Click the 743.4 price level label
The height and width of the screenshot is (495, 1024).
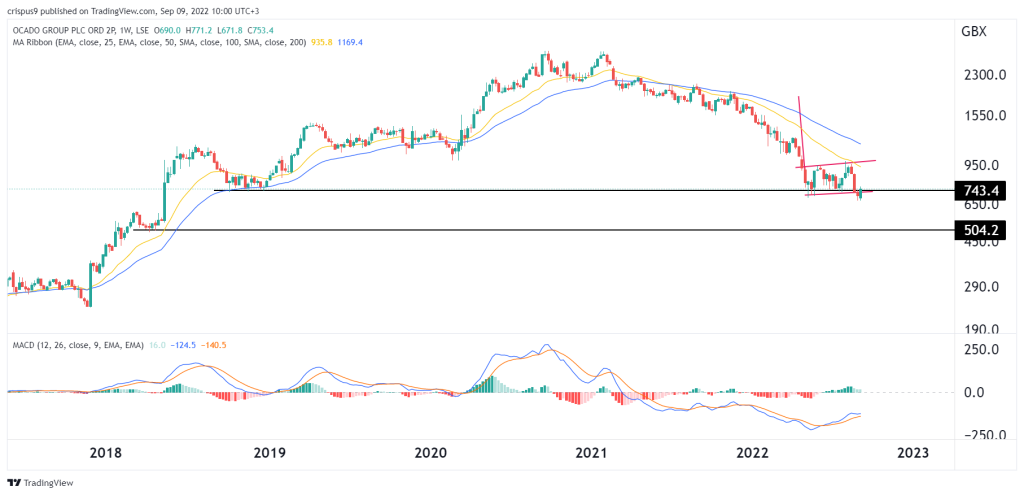tap(980, 191)
